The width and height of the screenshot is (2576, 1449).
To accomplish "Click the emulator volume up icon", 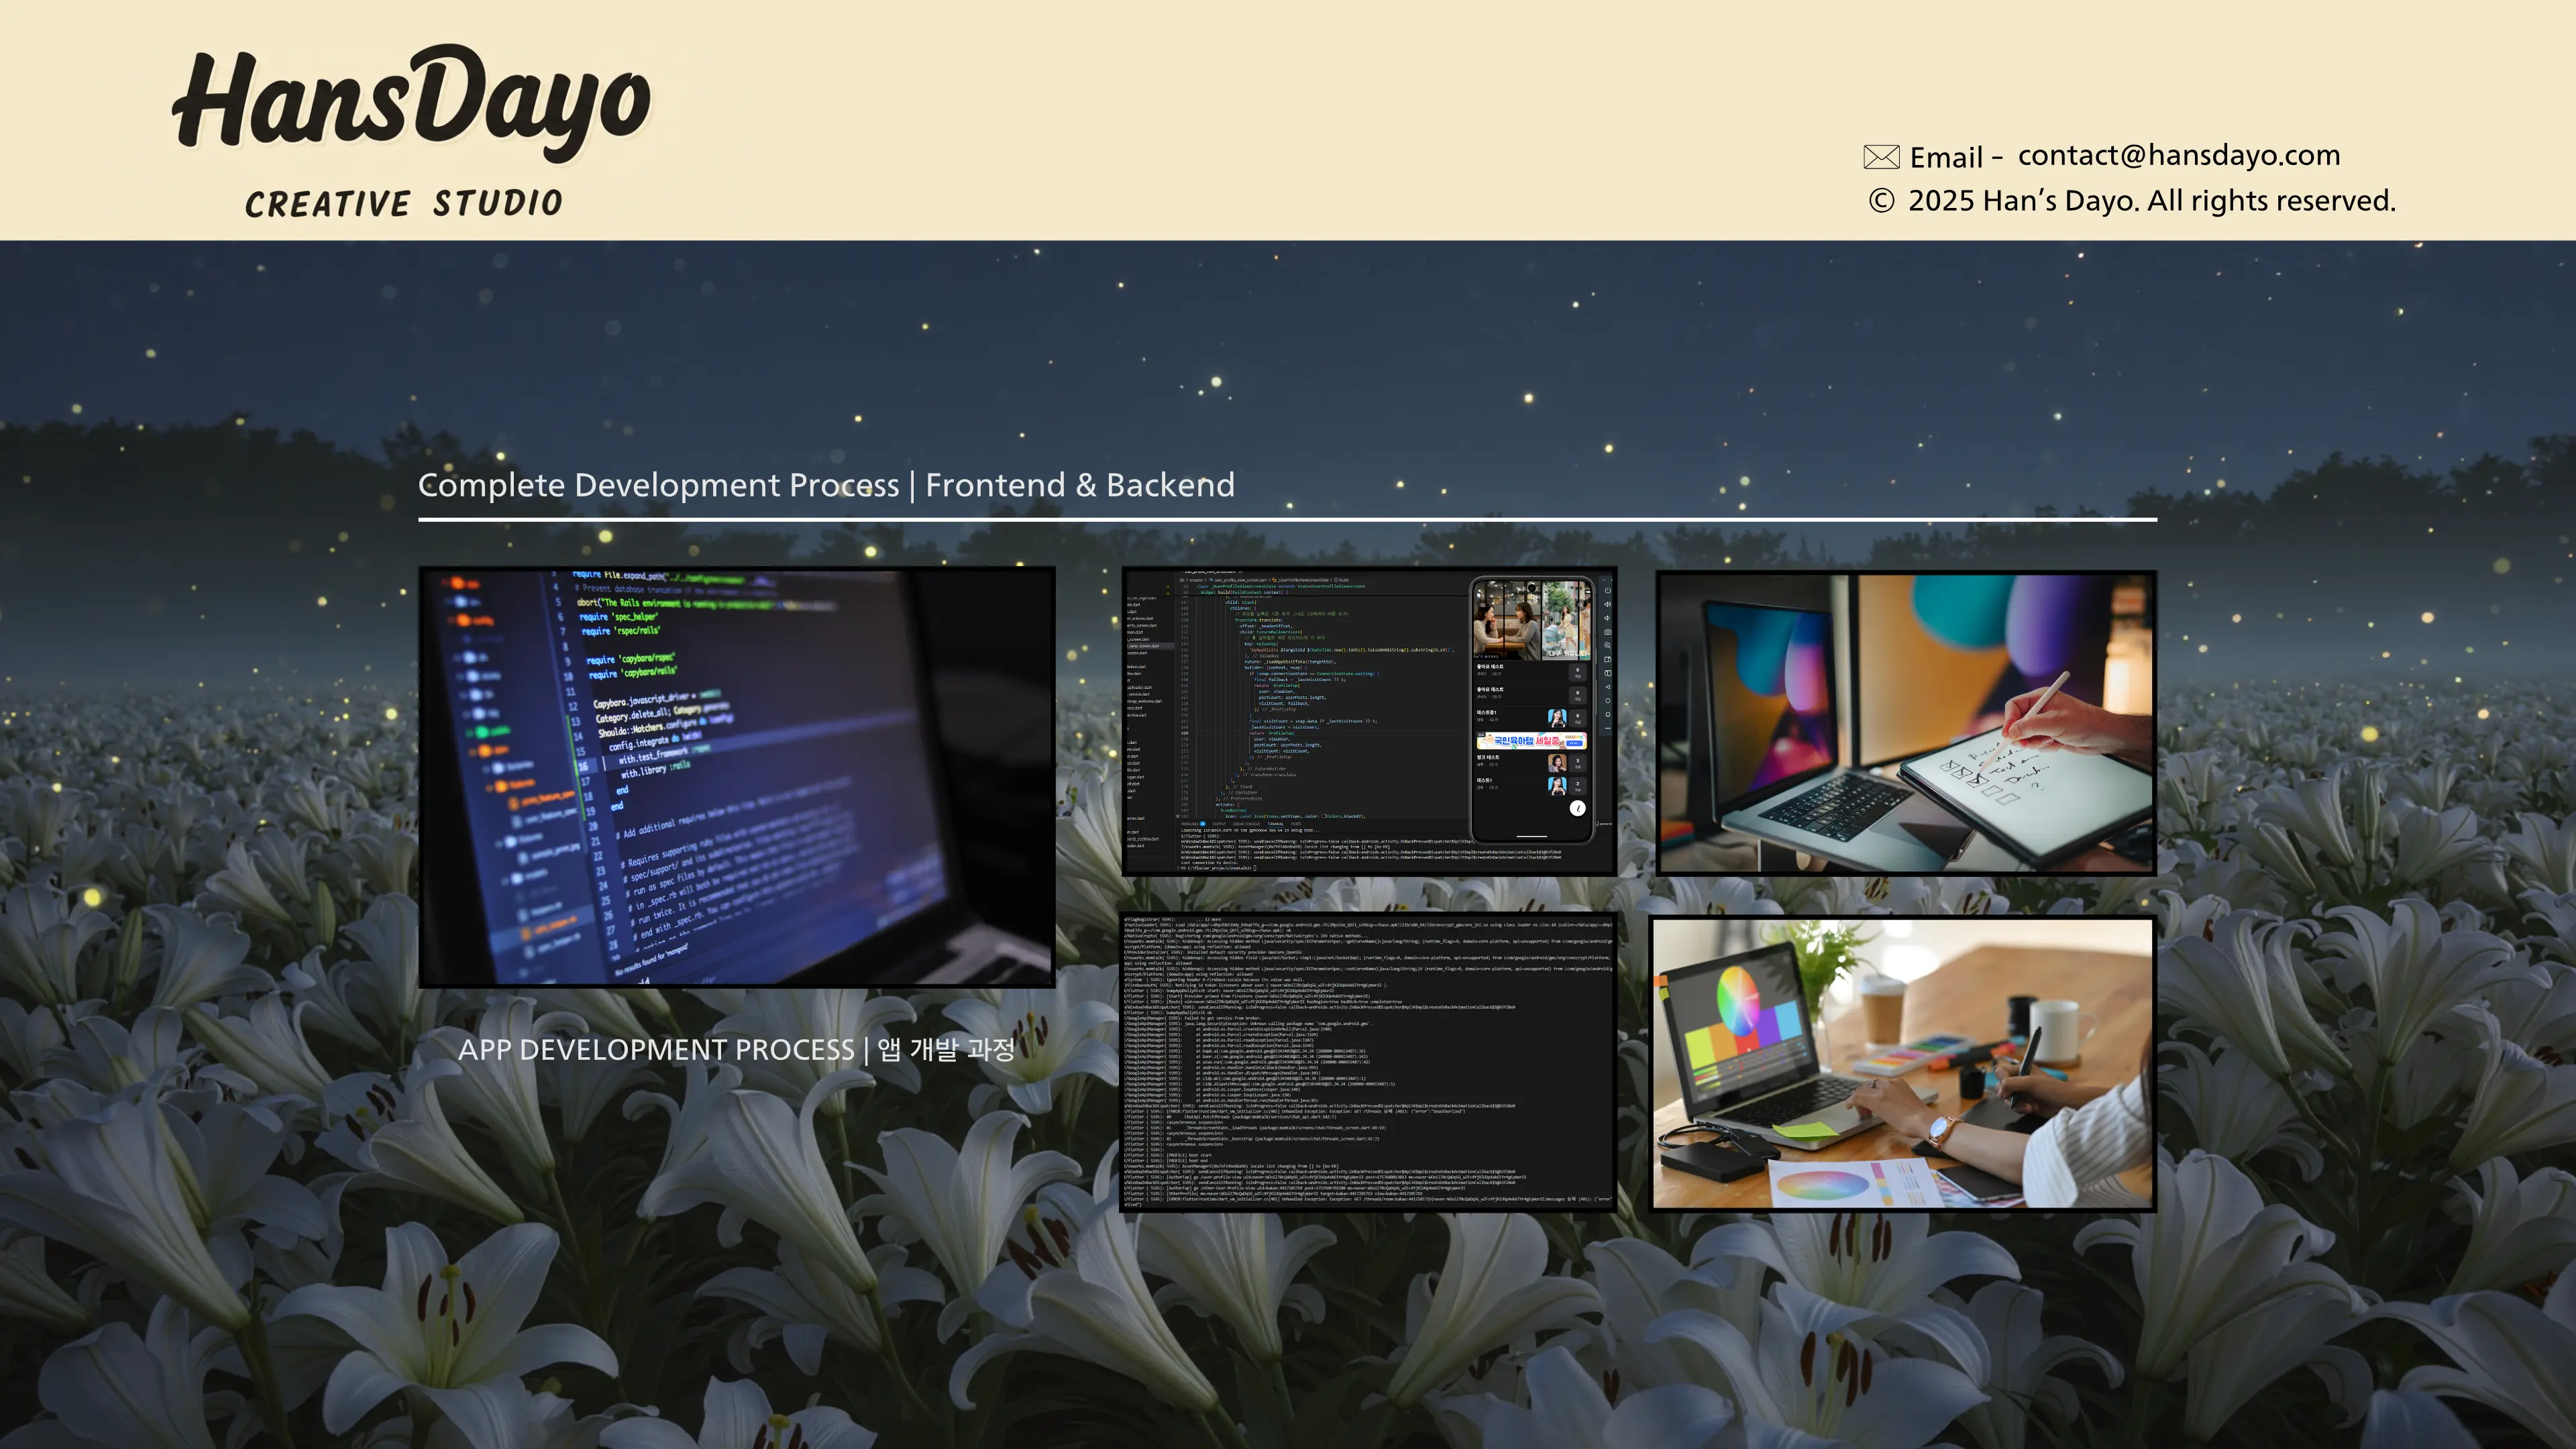I will tap(1608, 605).
